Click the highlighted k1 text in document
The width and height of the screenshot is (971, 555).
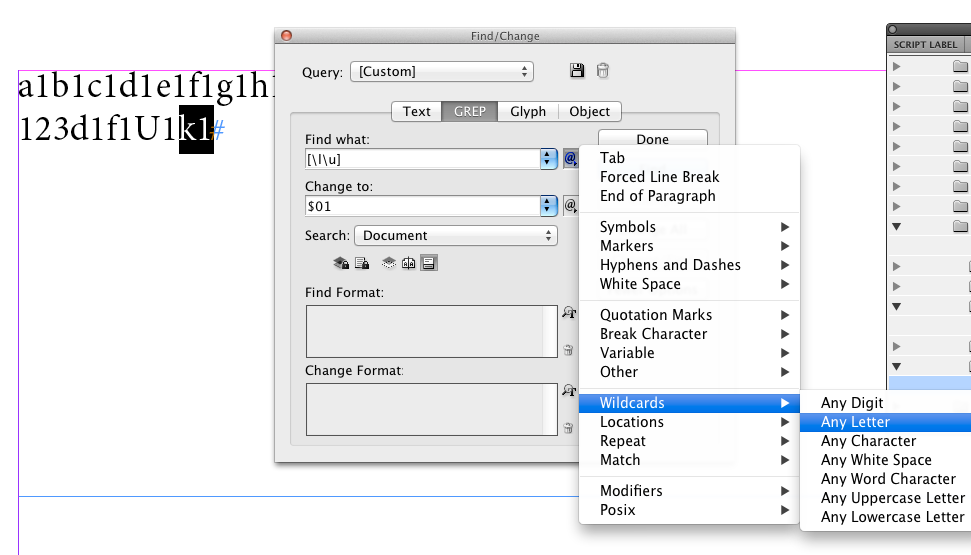point(196,129)
